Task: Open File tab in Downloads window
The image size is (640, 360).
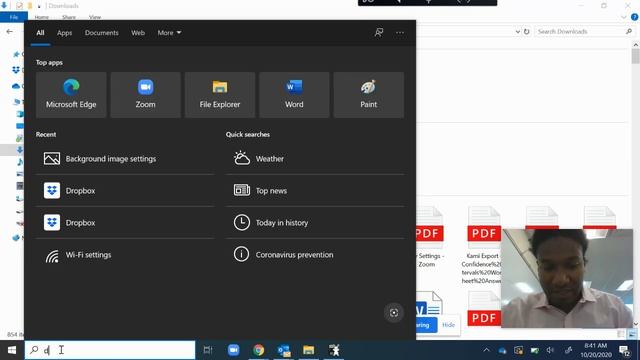Action: point(14,17)
